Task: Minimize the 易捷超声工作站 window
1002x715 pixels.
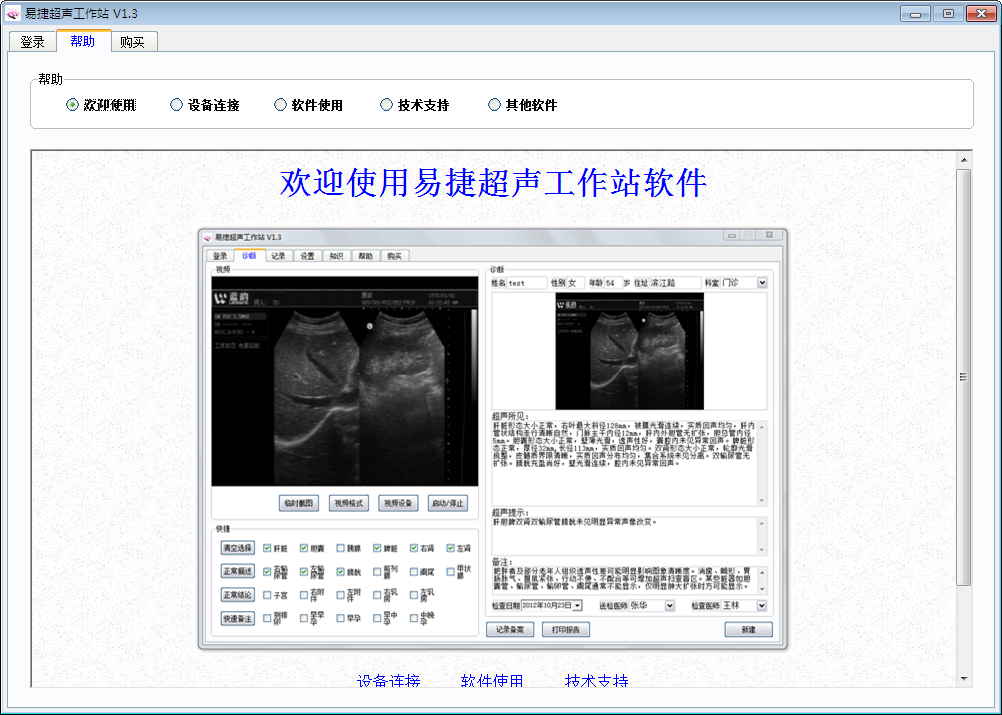Action: [915, 13]
